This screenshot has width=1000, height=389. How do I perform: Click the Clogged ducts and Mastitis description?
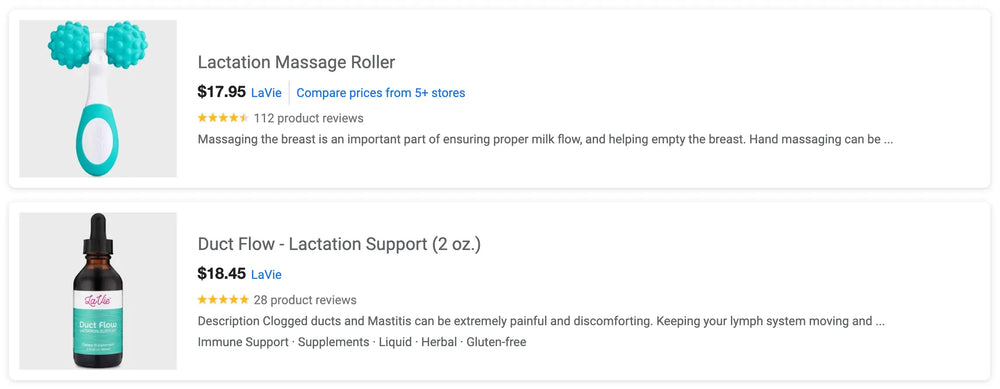541,321
